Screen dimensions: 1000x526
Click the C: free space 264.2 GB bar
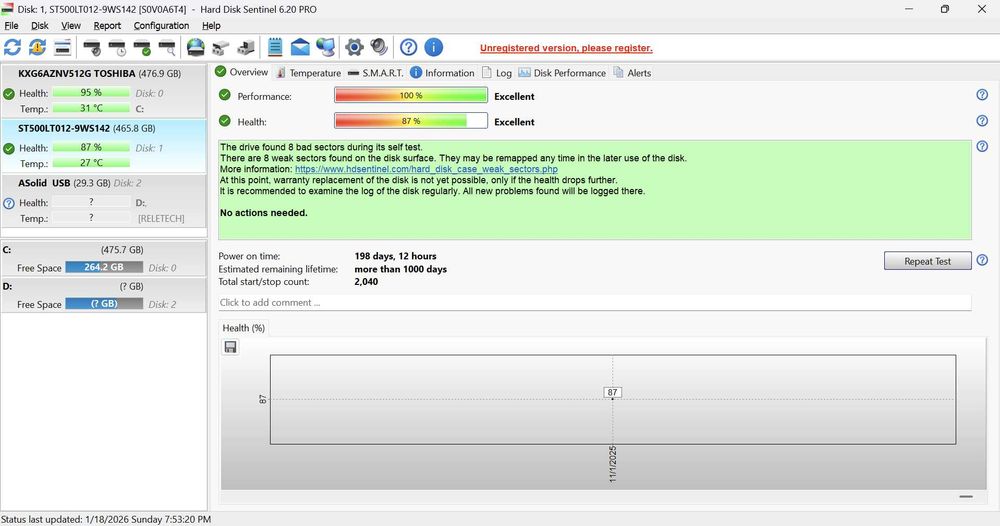coord(104,267)
